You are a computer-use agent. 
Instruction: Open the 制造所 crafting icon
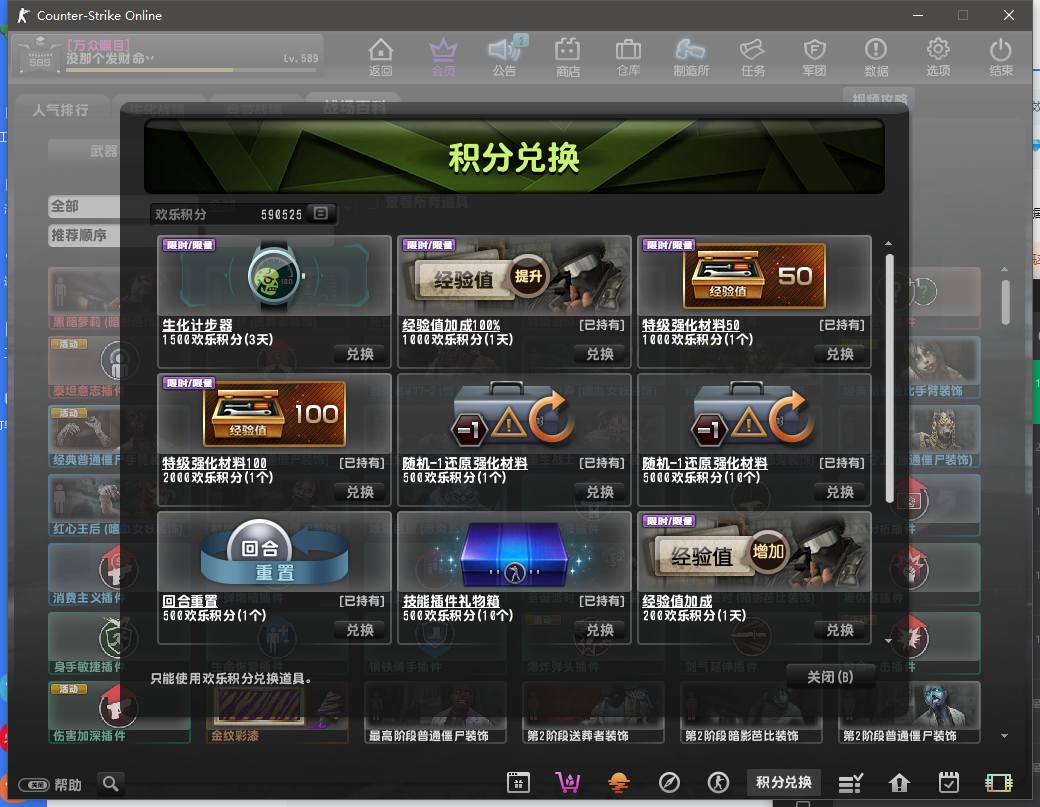click(x=690, y=56)
